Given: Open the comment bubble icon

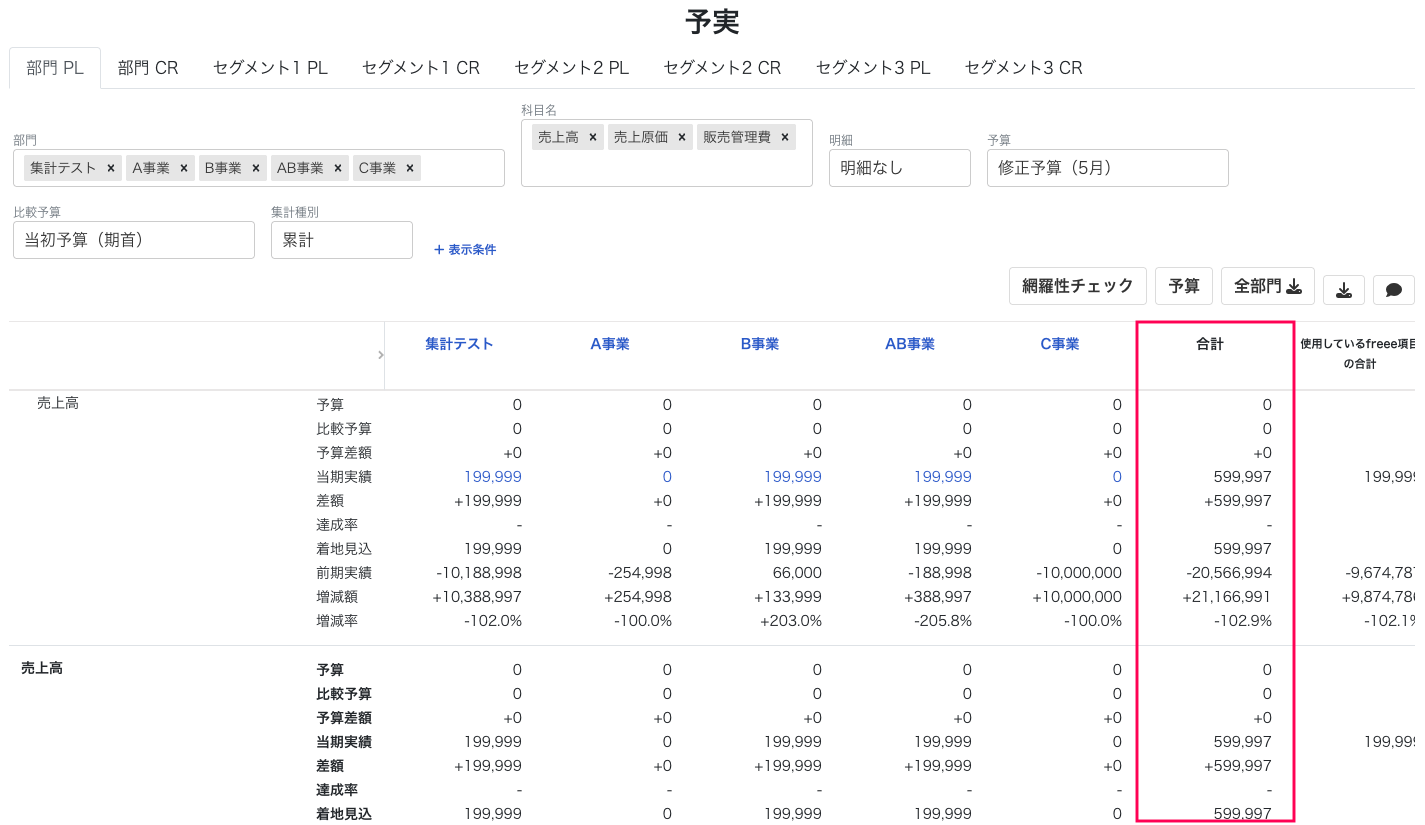Looking at the screenshot, I should pos(1394,290).
